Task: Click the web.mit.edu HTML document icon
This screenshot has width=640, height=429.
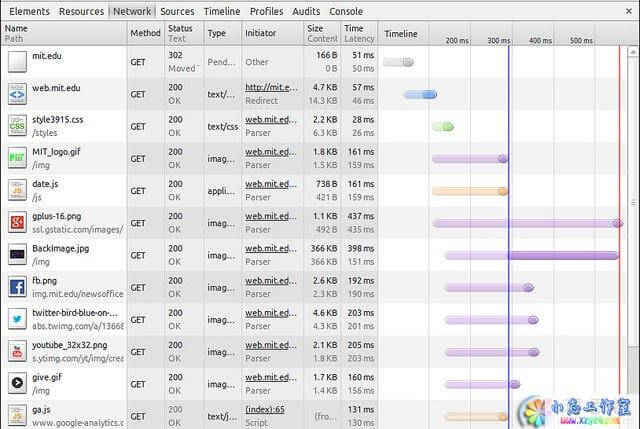Action: tap(17, 94)
